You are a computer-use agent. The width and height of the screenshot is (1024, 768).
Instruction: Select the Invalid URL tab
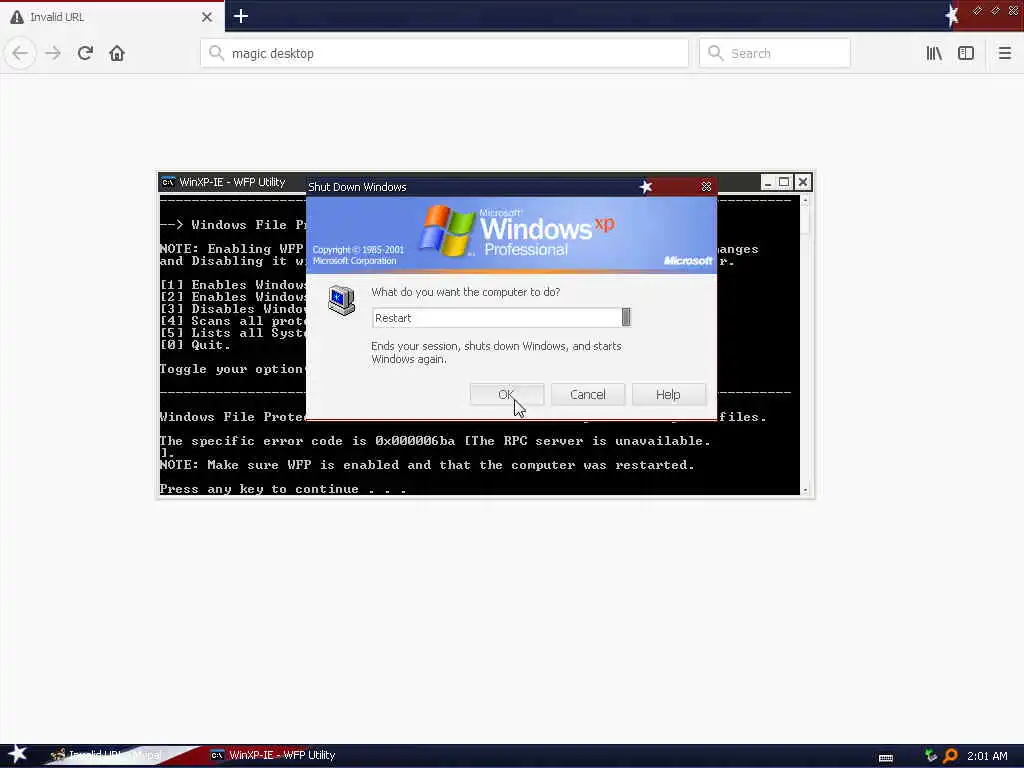112,17
